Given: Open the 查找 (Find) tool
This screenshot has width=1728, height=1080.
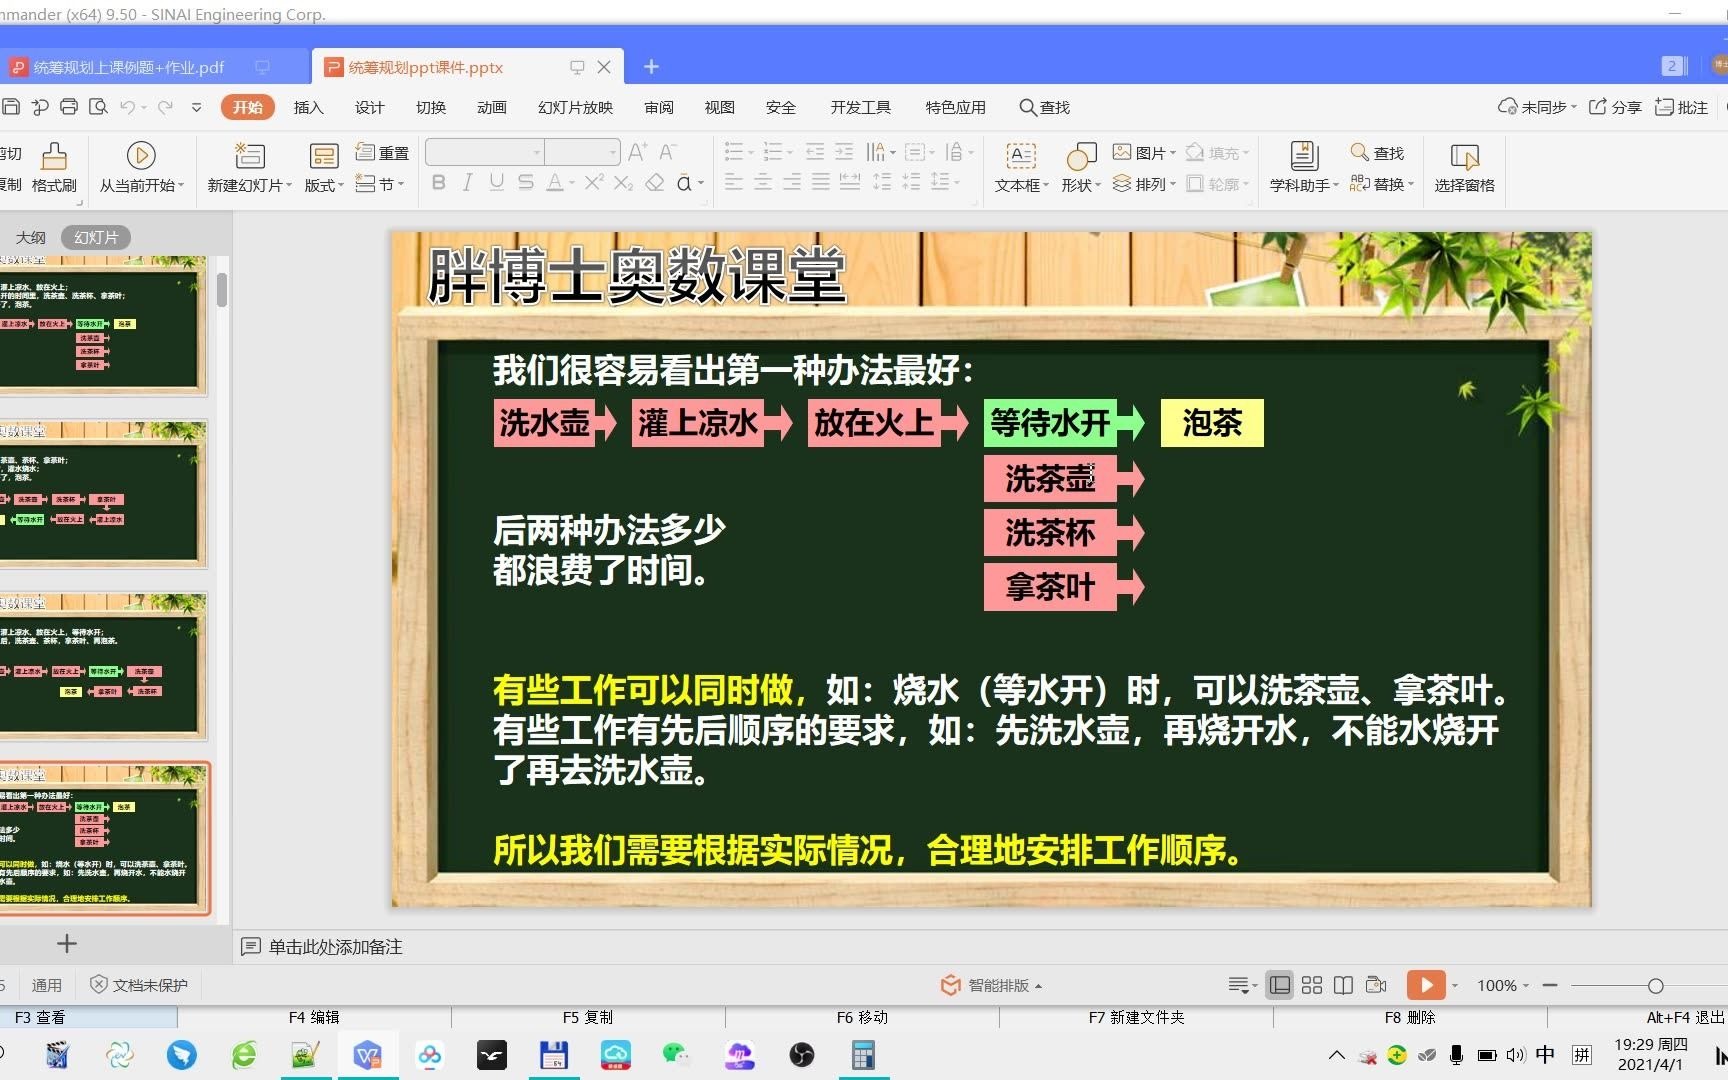Looking at the screenshot, I should point(1378,152).
